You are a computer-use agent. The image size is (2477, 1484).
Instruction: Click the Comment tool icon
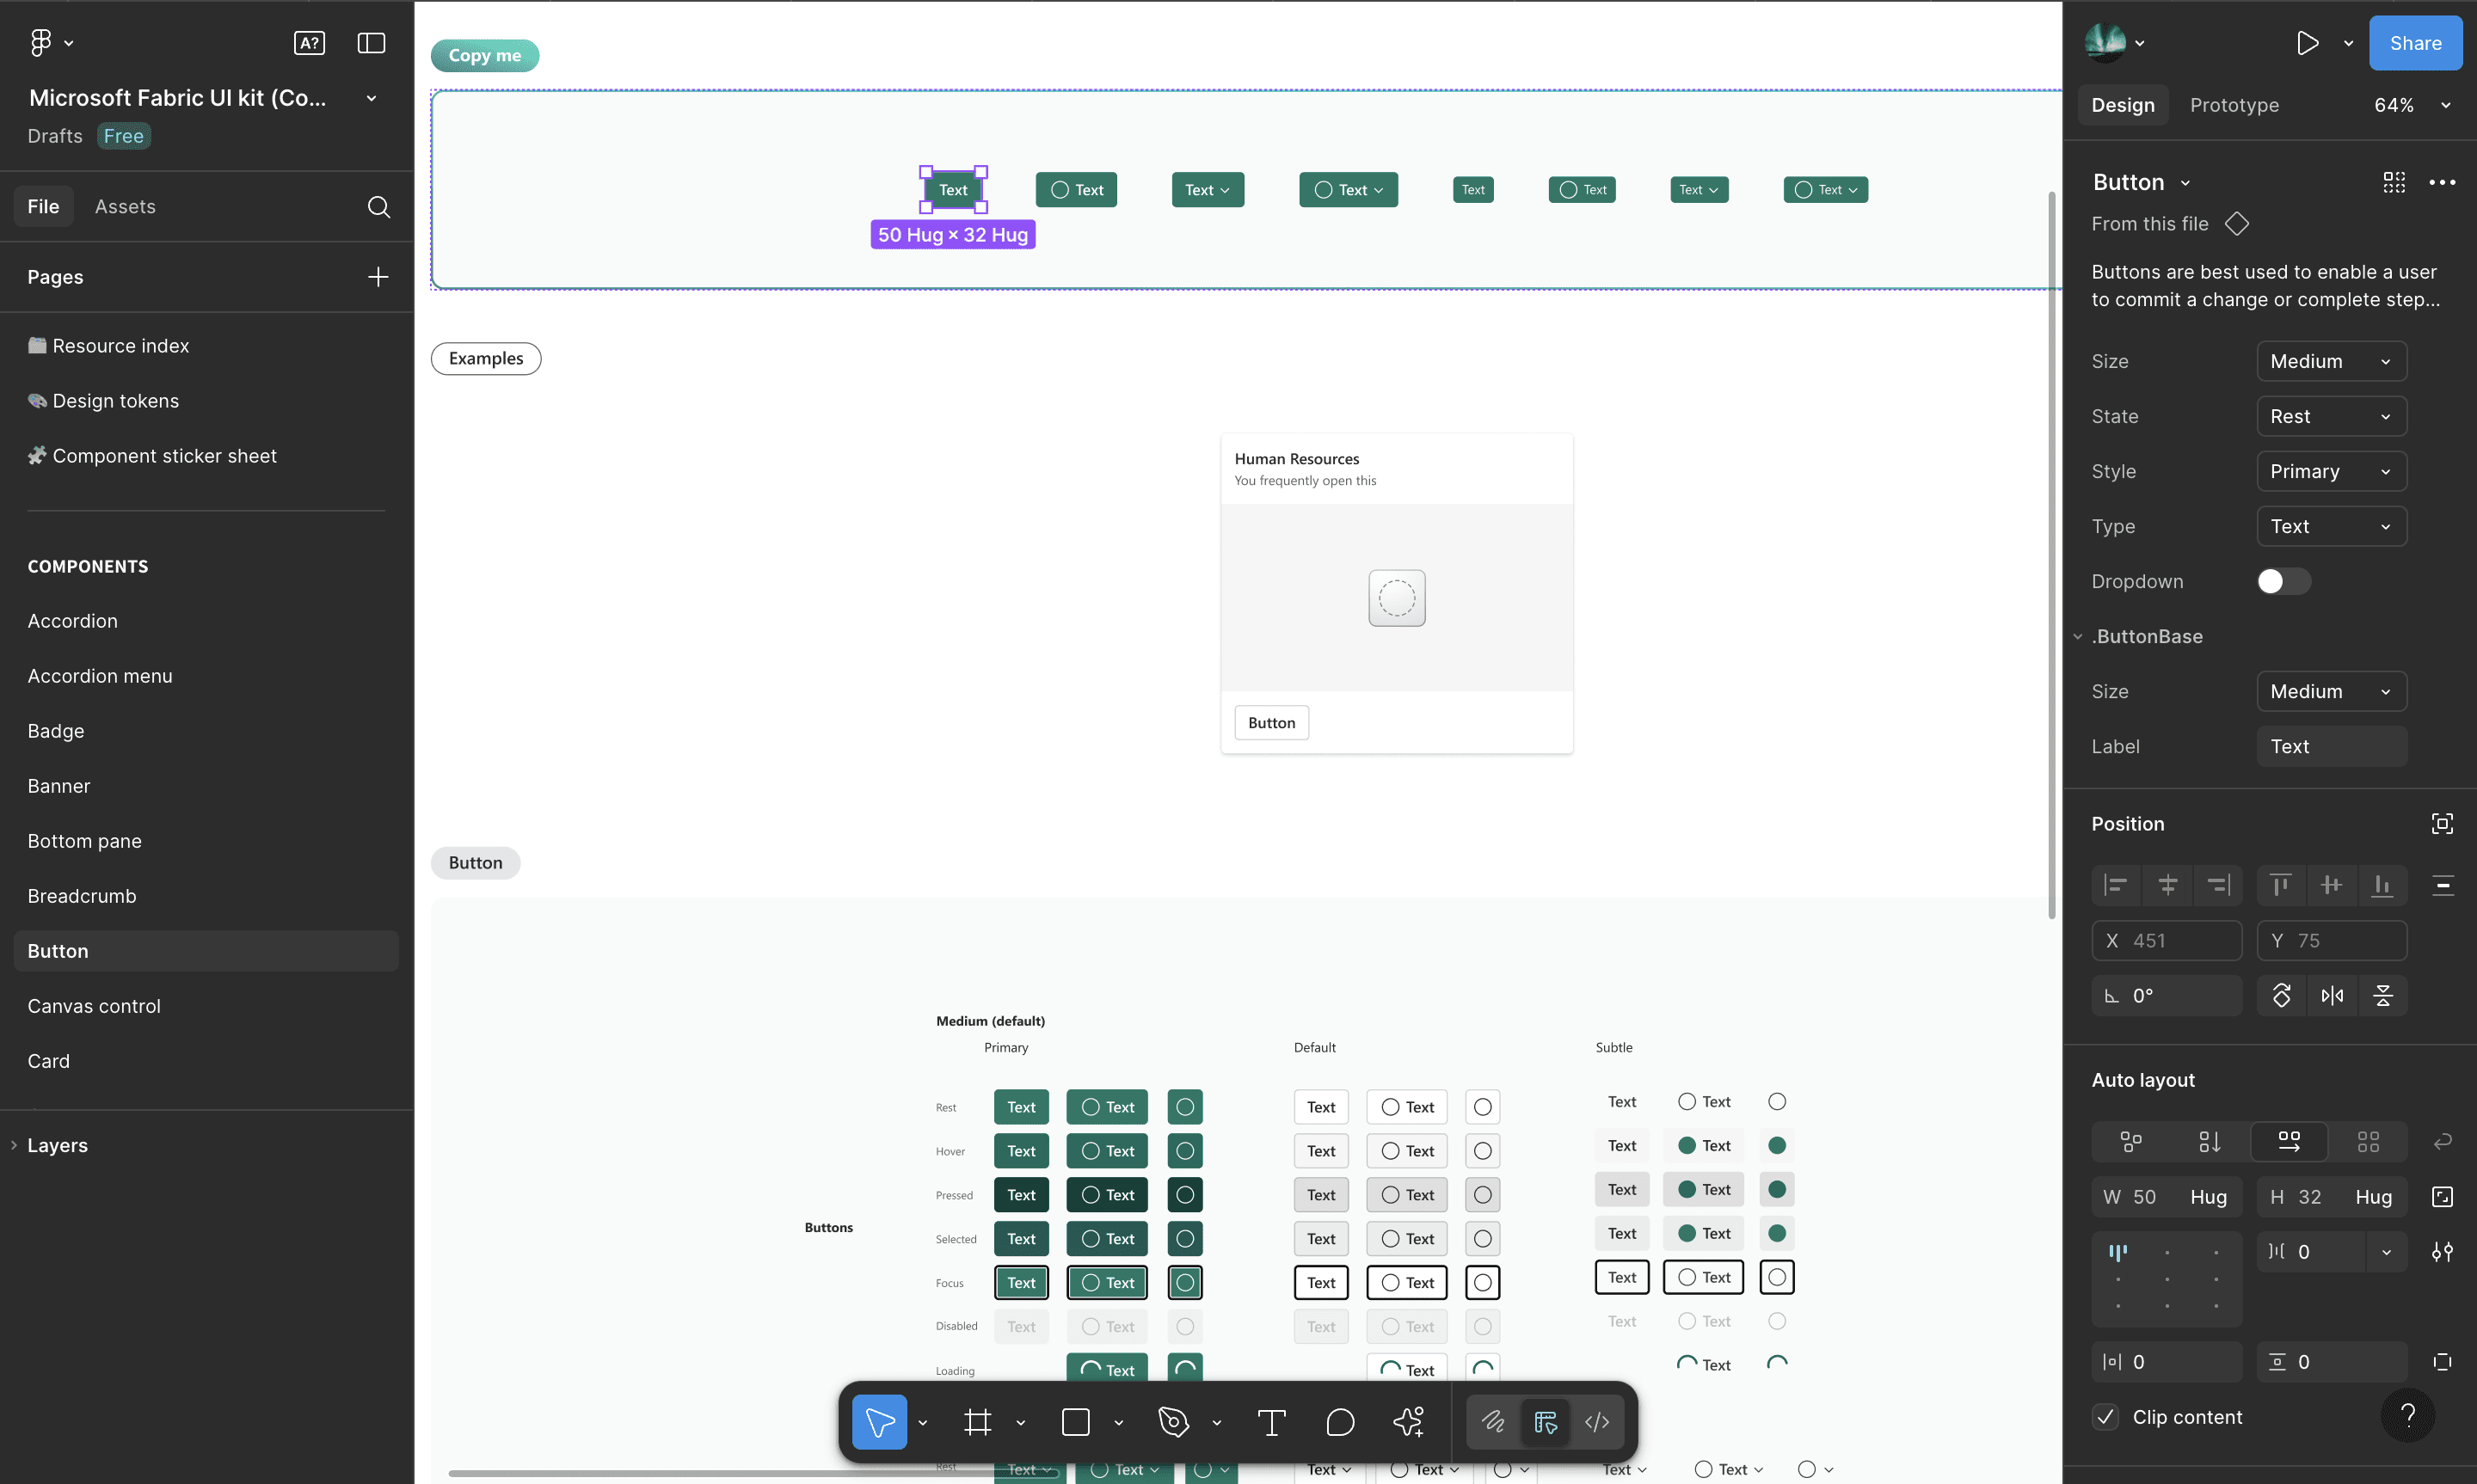tap(1339, 1421)
